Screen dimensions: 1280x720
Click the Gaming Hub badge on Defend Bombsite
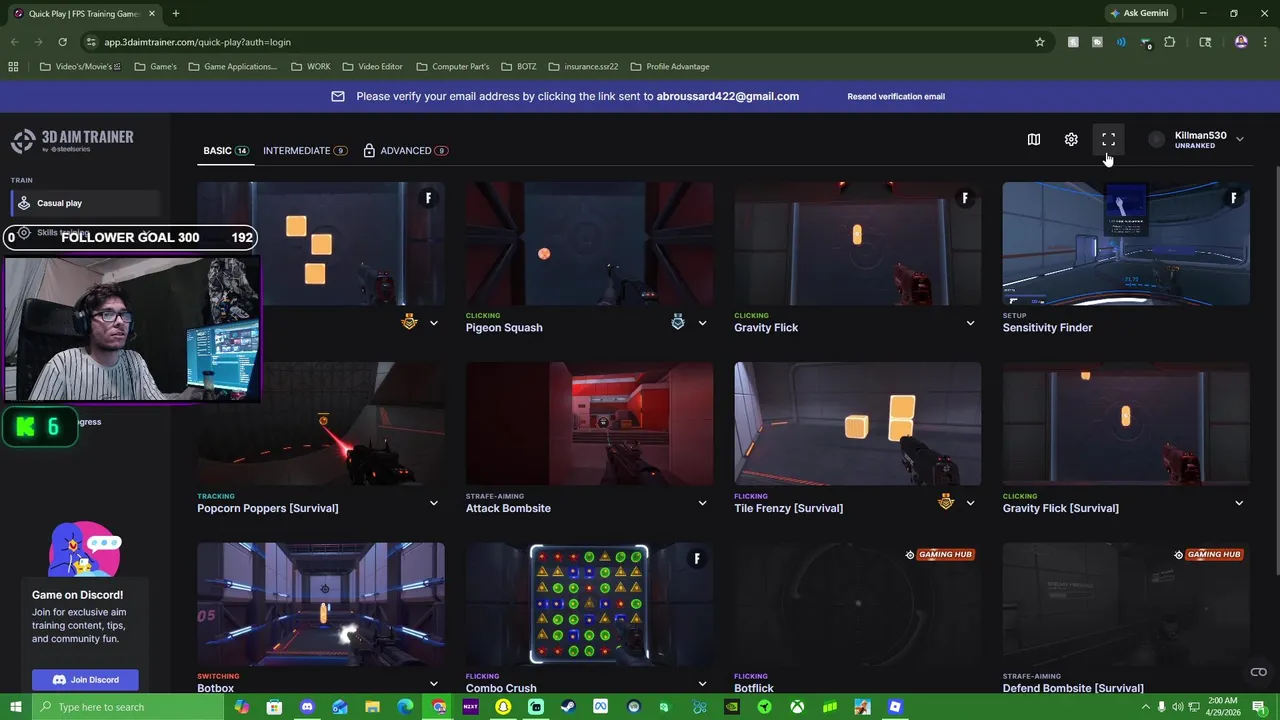(1208, 554)
